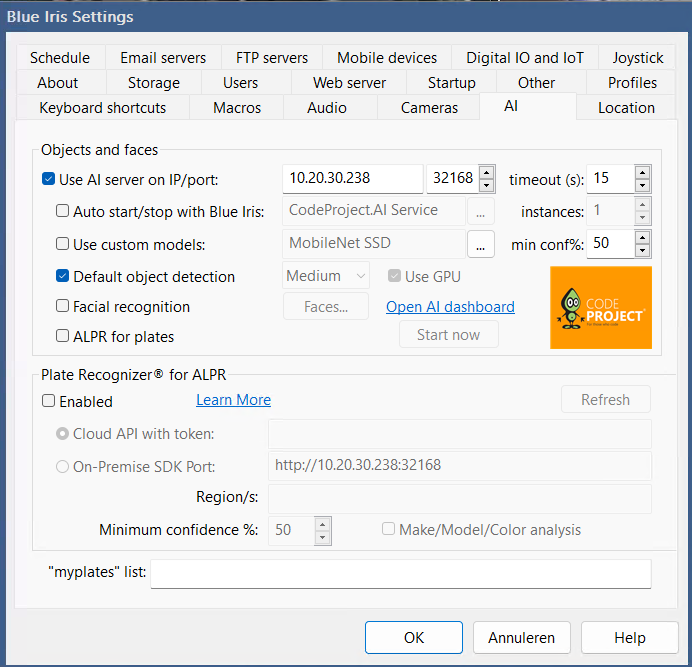This screenshot has height=667, width=692.
Task: Increase Minimum confidence % for plates
Action: [x=323, y=524]
